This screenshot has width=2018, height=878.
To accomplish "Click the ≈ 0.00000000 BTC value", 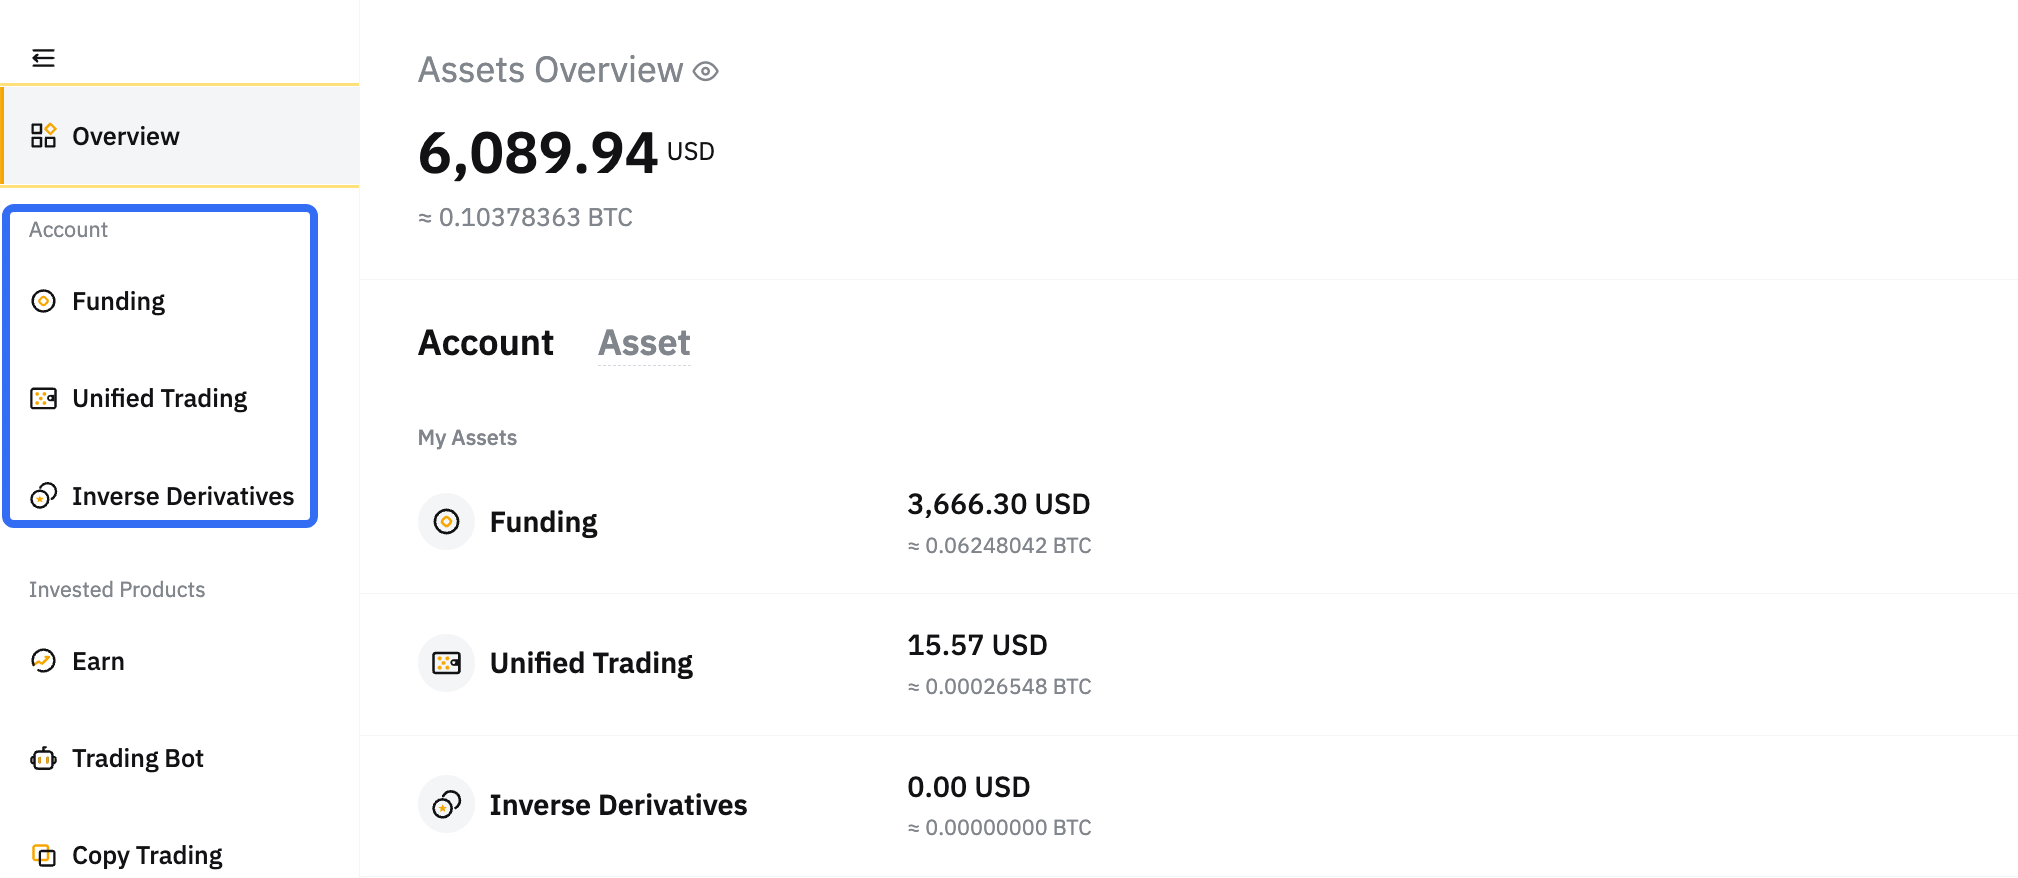I will click(x=999, y=827).
